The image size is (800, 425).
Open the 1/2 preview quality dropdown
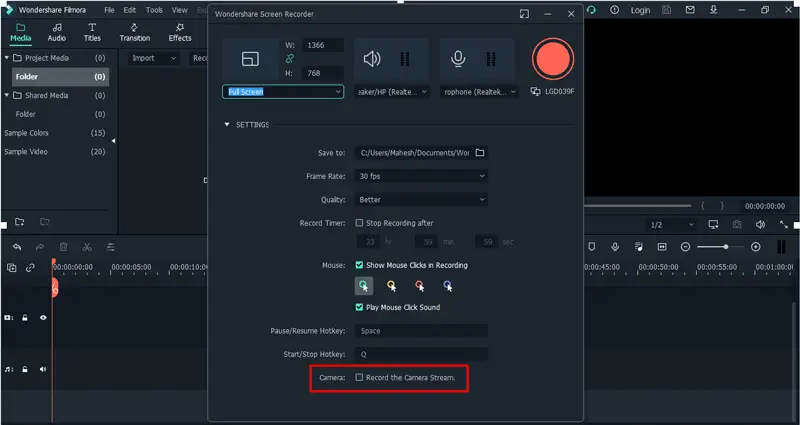point(671,225)
